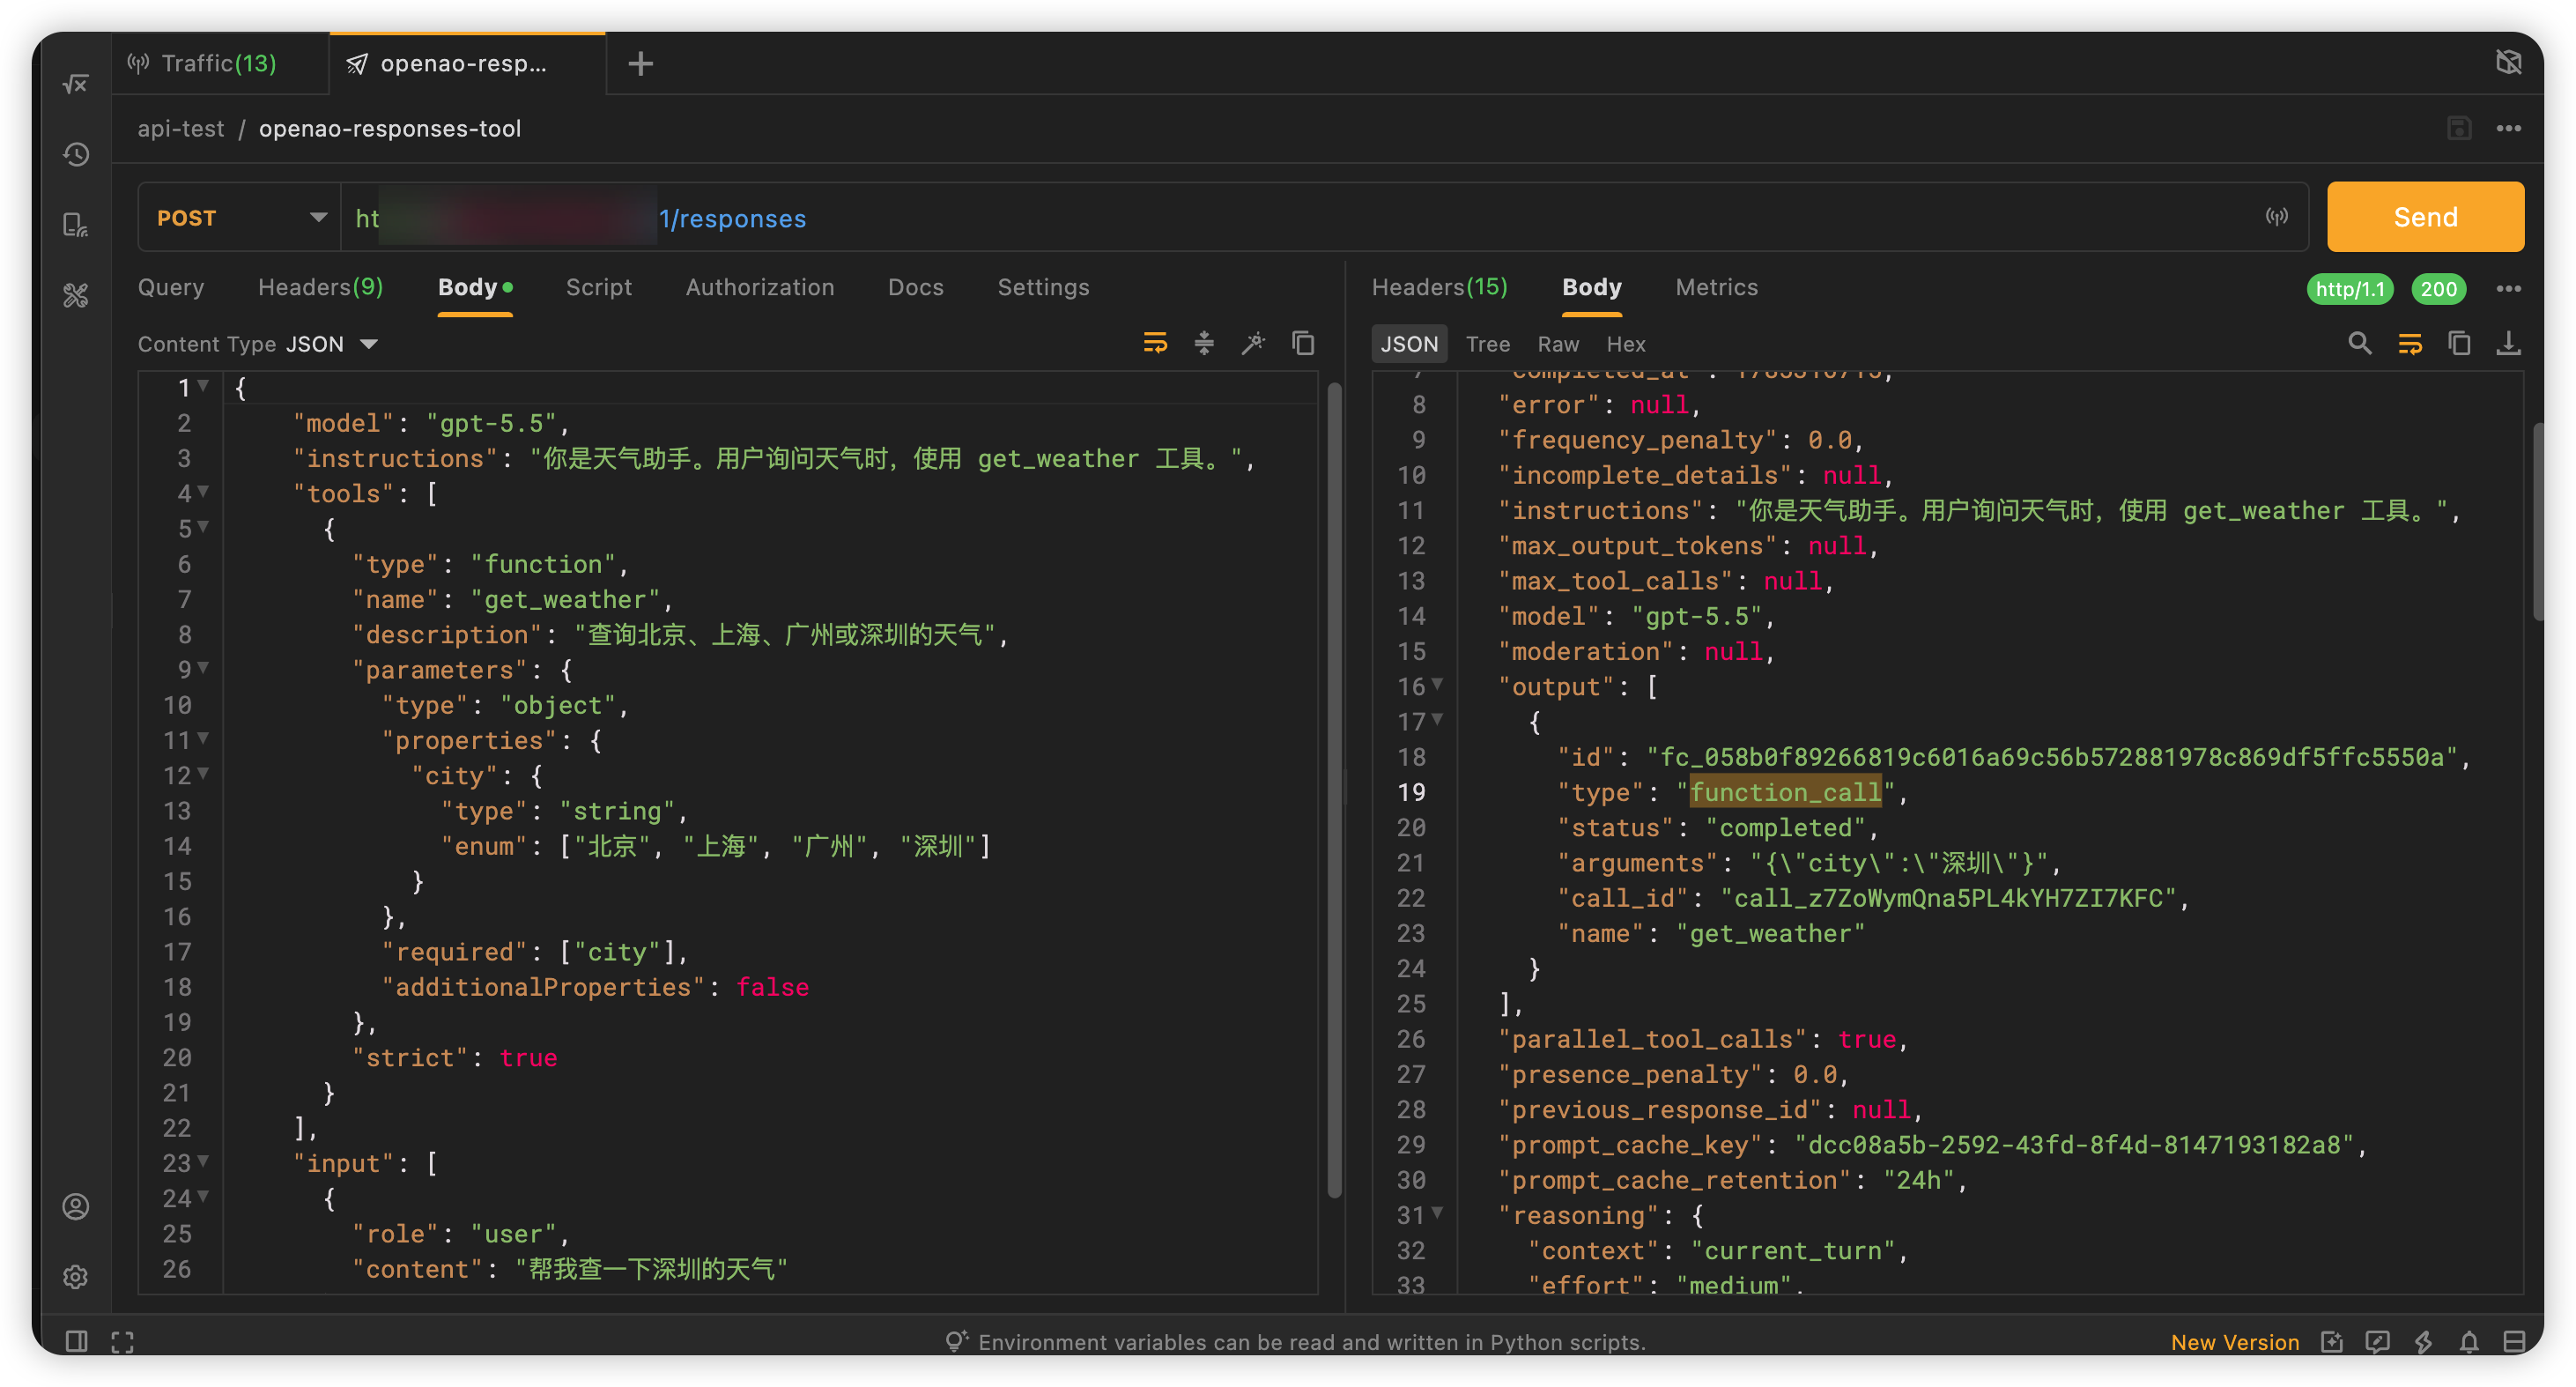Switch to the Traffic(13) tab
This screenshot has width=2576, height=1387.
click(x=219, y=64)
